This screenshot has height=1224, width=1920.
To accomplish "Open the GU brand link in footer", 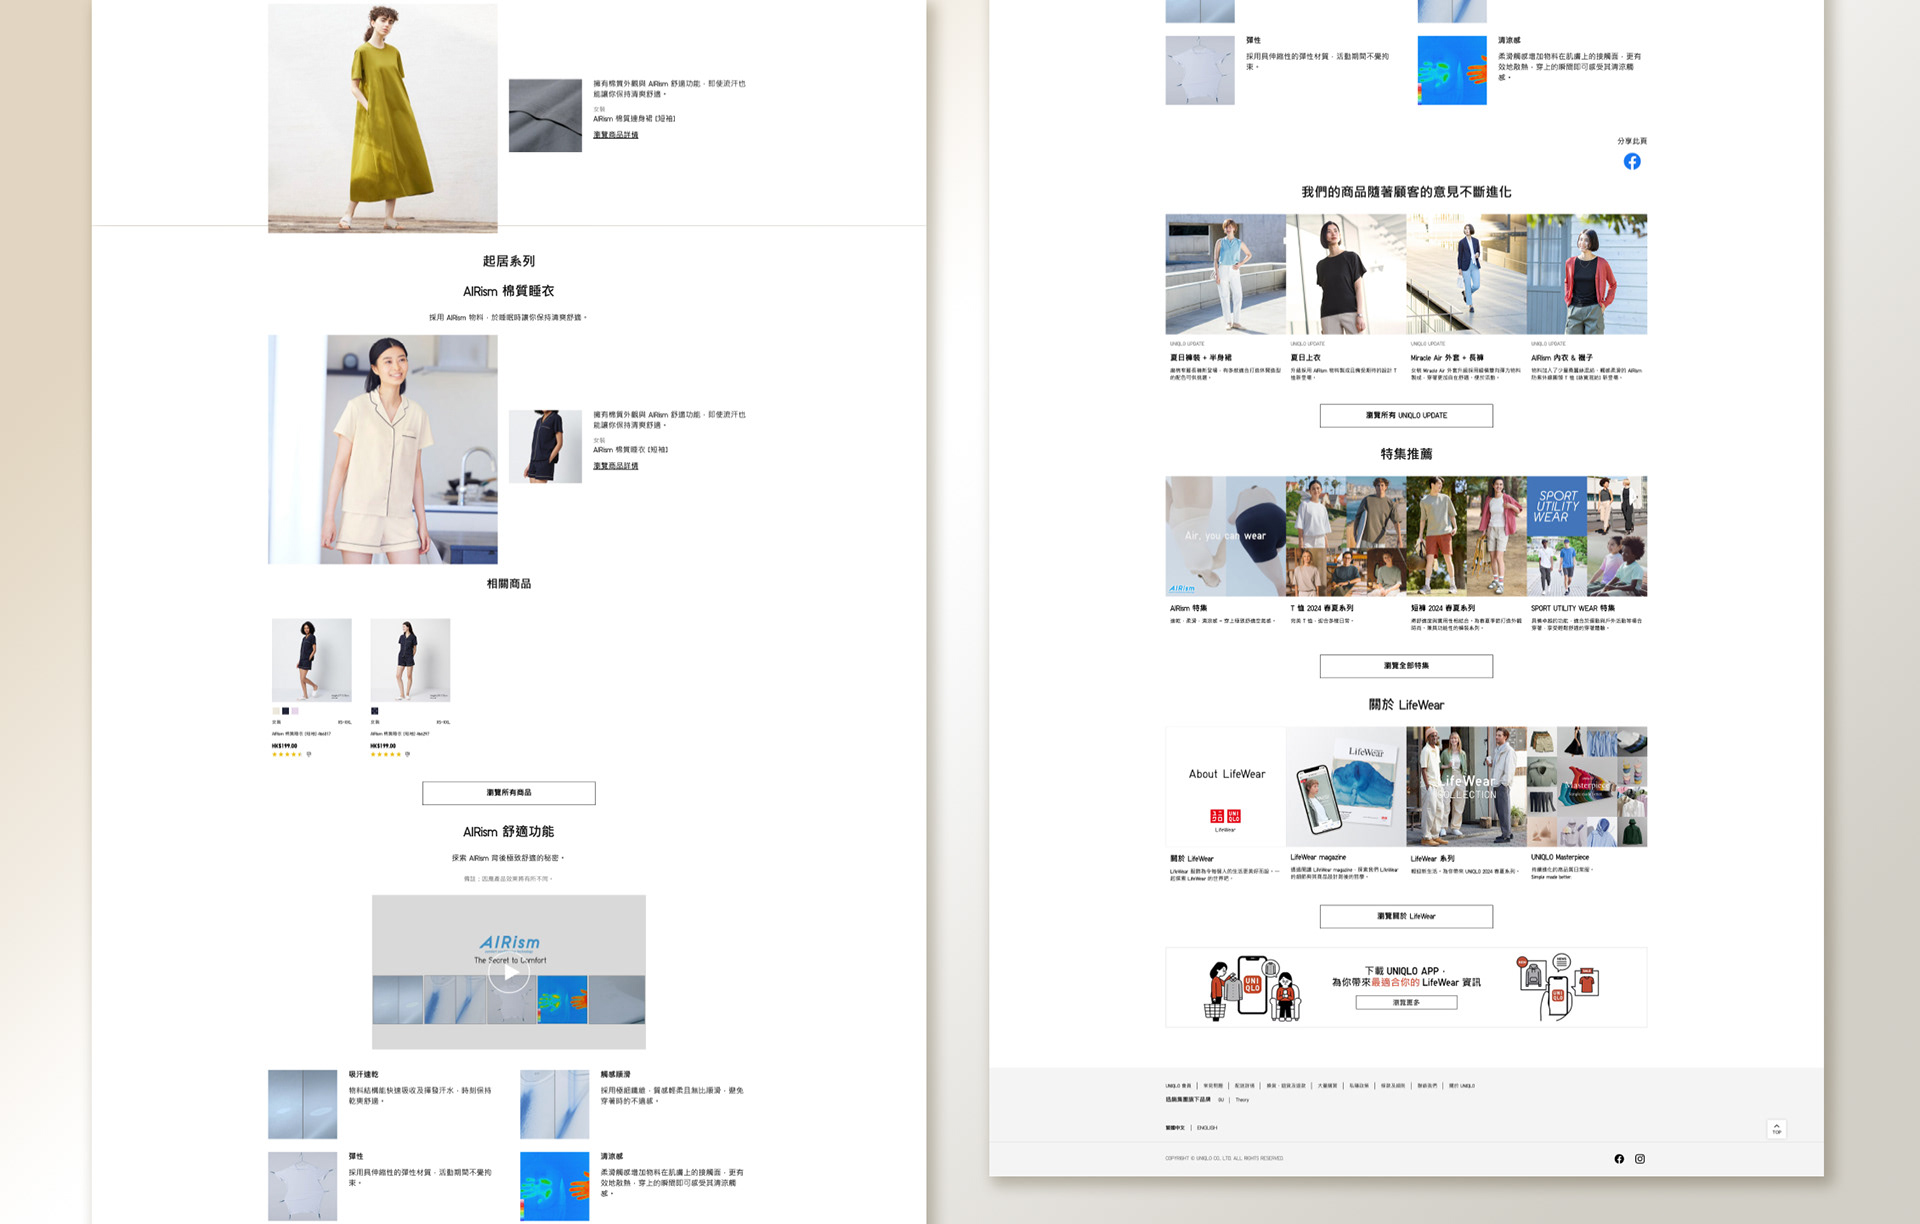I will pos(1220,1100).
